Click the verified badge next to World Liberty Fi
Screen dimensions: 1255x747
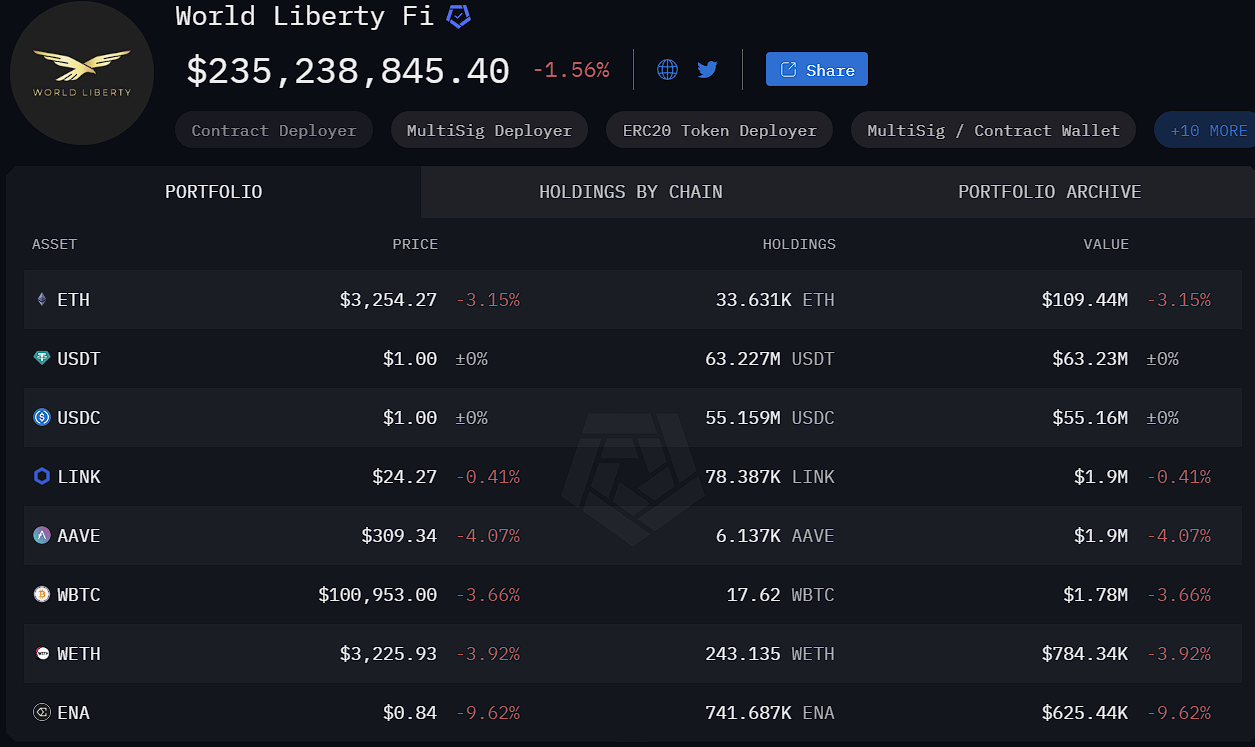click(458, 16)
